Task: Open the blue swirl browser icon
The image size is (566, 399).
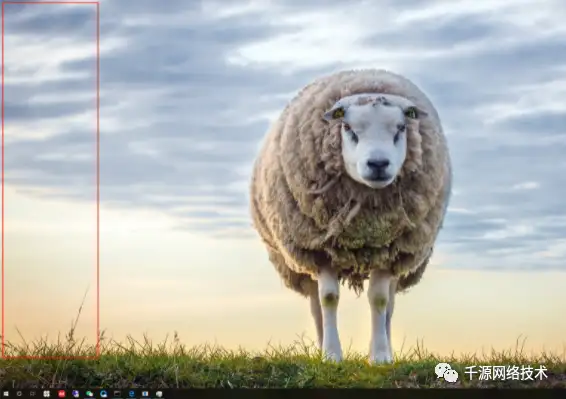Action: pos(104,394)
